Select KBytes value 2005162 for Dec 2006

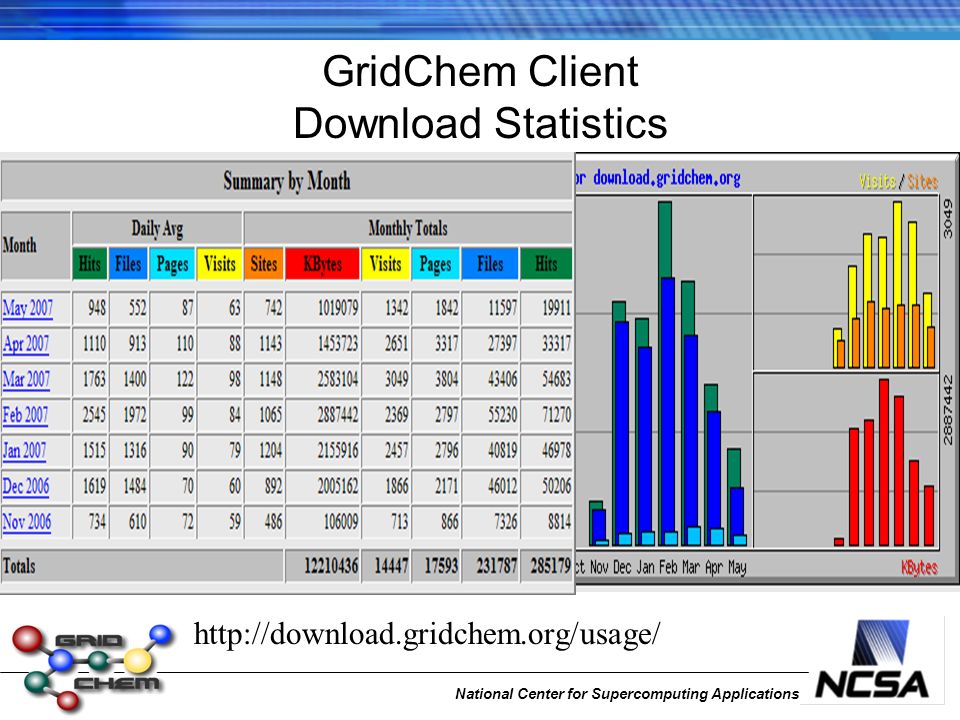tap(337, 486)
